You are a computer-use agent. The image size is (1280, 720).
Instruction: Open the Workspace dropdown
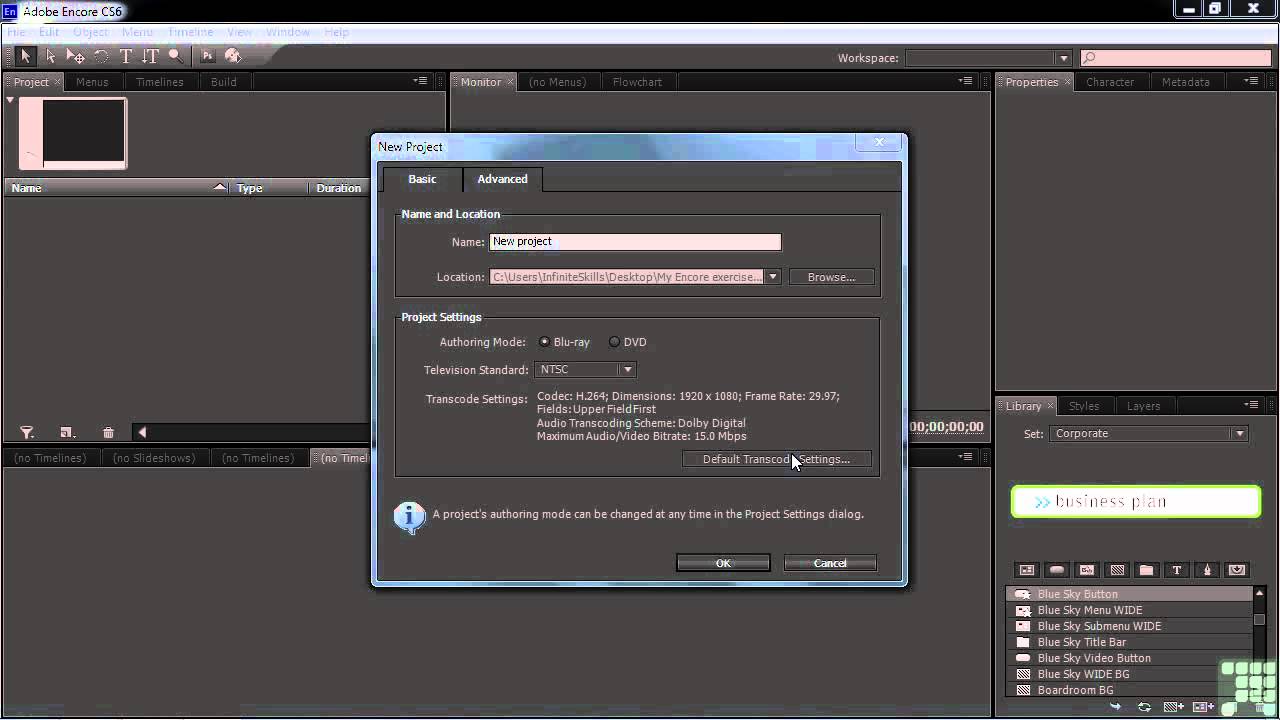pos(988,58)
